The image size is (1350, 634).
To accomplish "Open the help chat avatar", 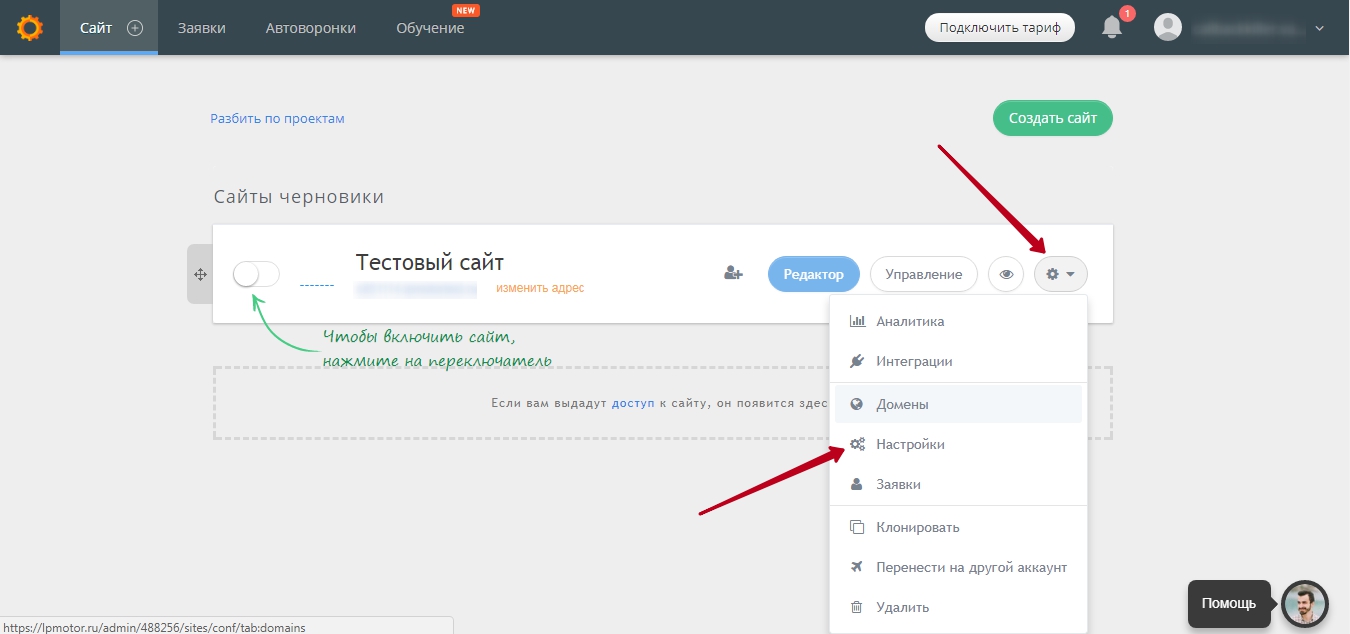I will click(x=1304, y=604).
